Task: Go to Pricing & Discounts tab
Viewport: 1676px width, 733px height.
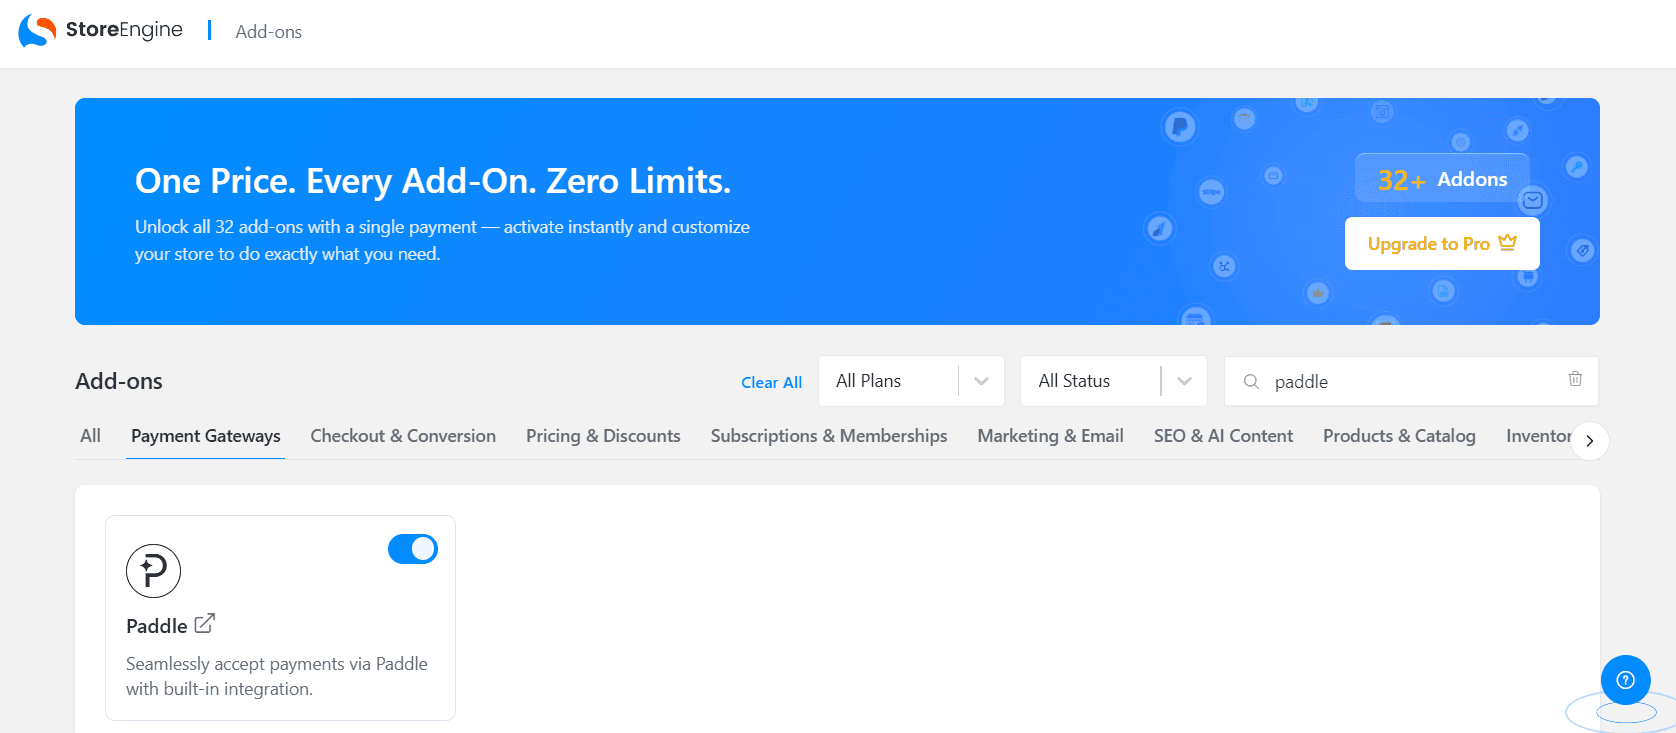Action: point(603,436)
